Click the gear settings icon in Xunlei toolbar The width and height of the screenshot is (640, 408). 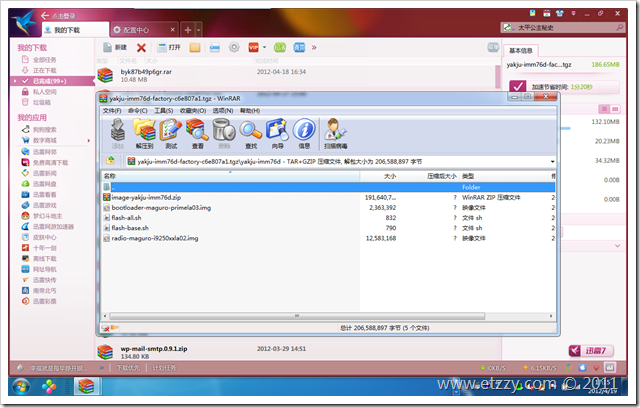pyautogui.click(x=234, y=47)
